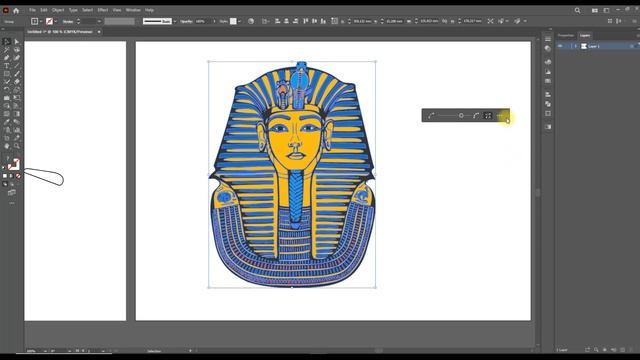Select the Type tool

tap(7, 66)
